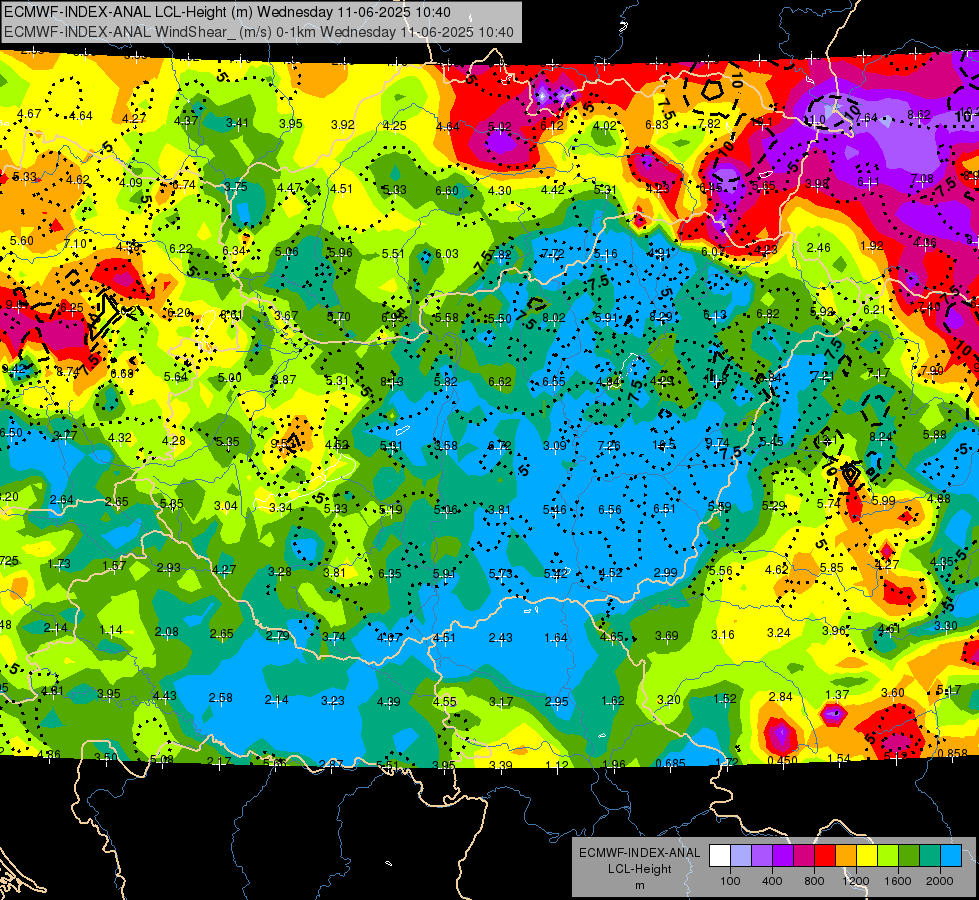The height and width of the screenshot is (900, 979).
Task: Click the white legend color swatch
Action: pos(720,856)
